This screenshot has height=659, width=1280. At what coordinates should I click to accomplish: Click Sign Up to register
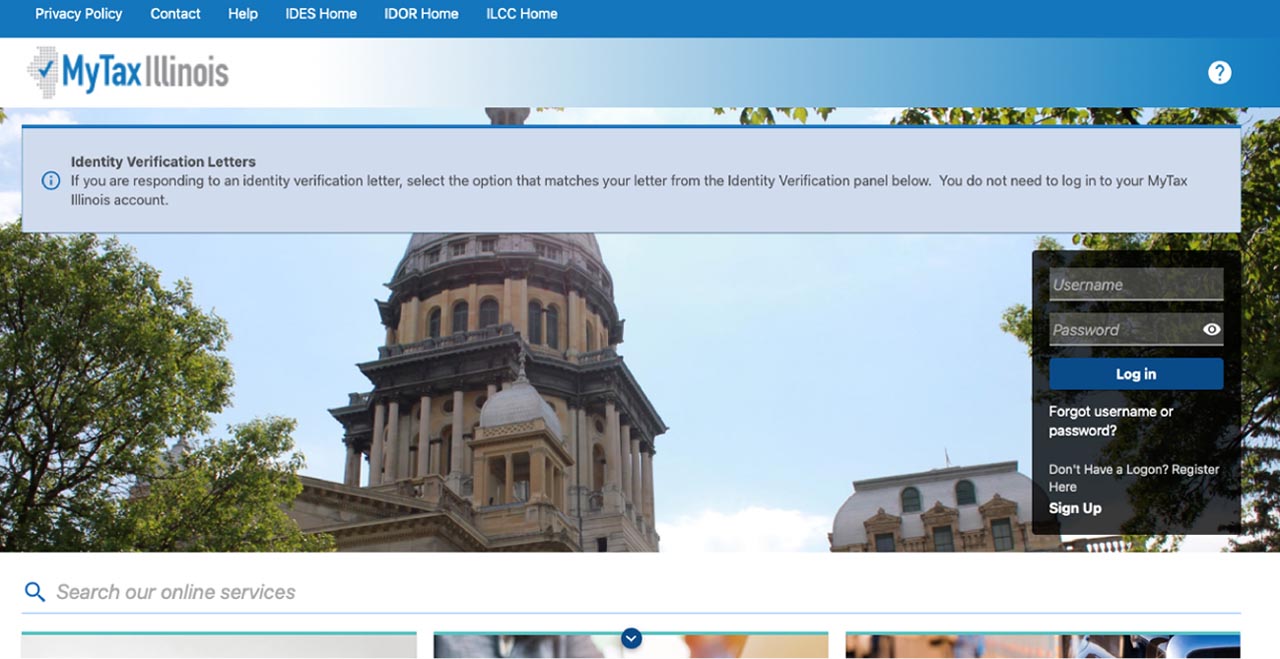click(1075, 508)
